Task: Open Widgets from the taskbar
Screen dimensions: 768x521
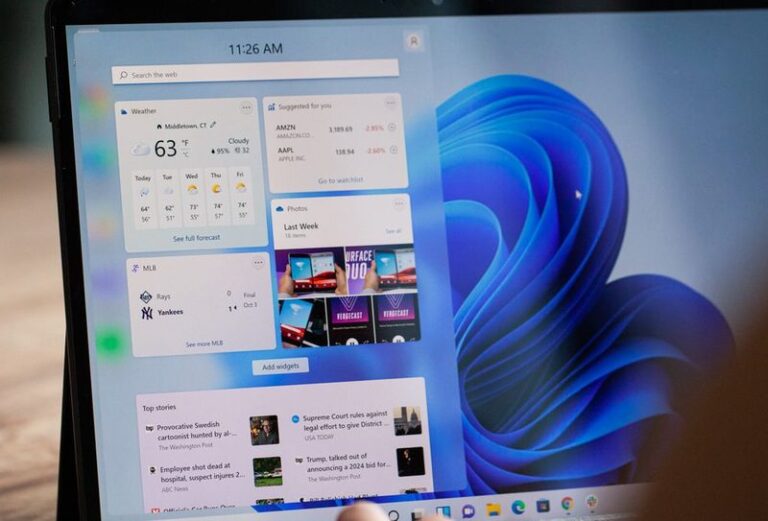Action: point(443,512)
